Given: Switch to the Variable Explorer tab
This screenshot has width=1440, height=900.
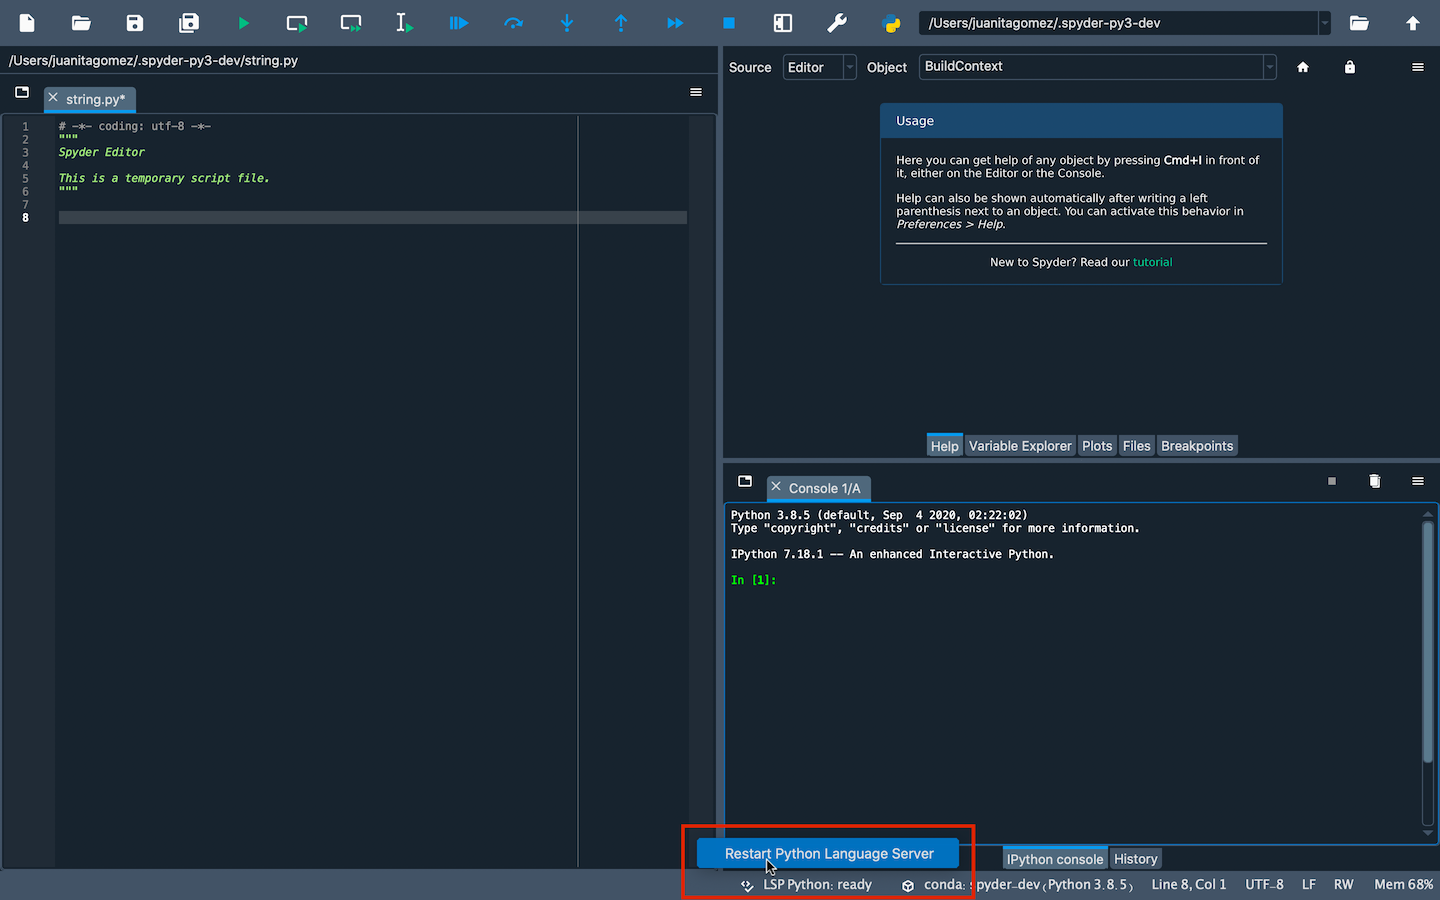Looking at the screenshot, I should pos(1019,445).
